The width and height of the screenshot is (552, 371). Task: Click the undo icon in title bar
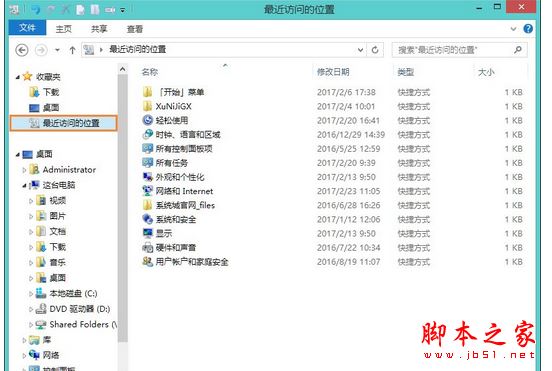(x=36, y=10)
